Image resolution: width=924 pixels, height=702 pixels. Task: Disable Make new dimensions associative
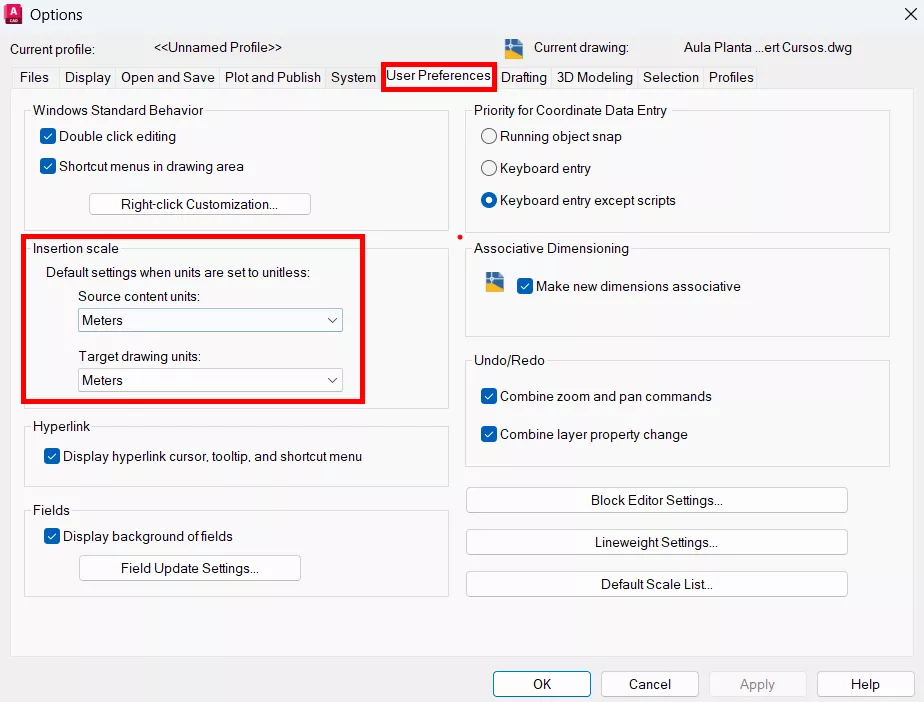525,286
